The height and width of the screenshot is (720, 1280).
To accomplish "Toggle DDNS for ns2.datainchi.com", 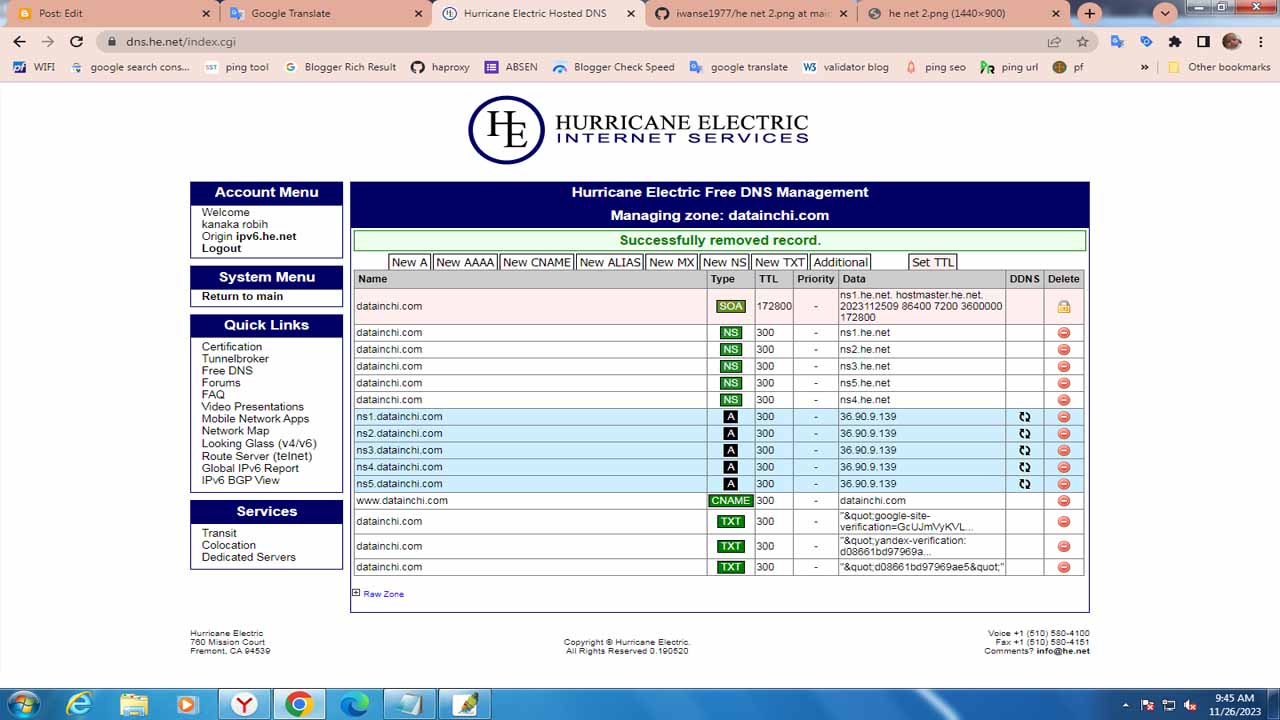I will [x=1024, y=434].
